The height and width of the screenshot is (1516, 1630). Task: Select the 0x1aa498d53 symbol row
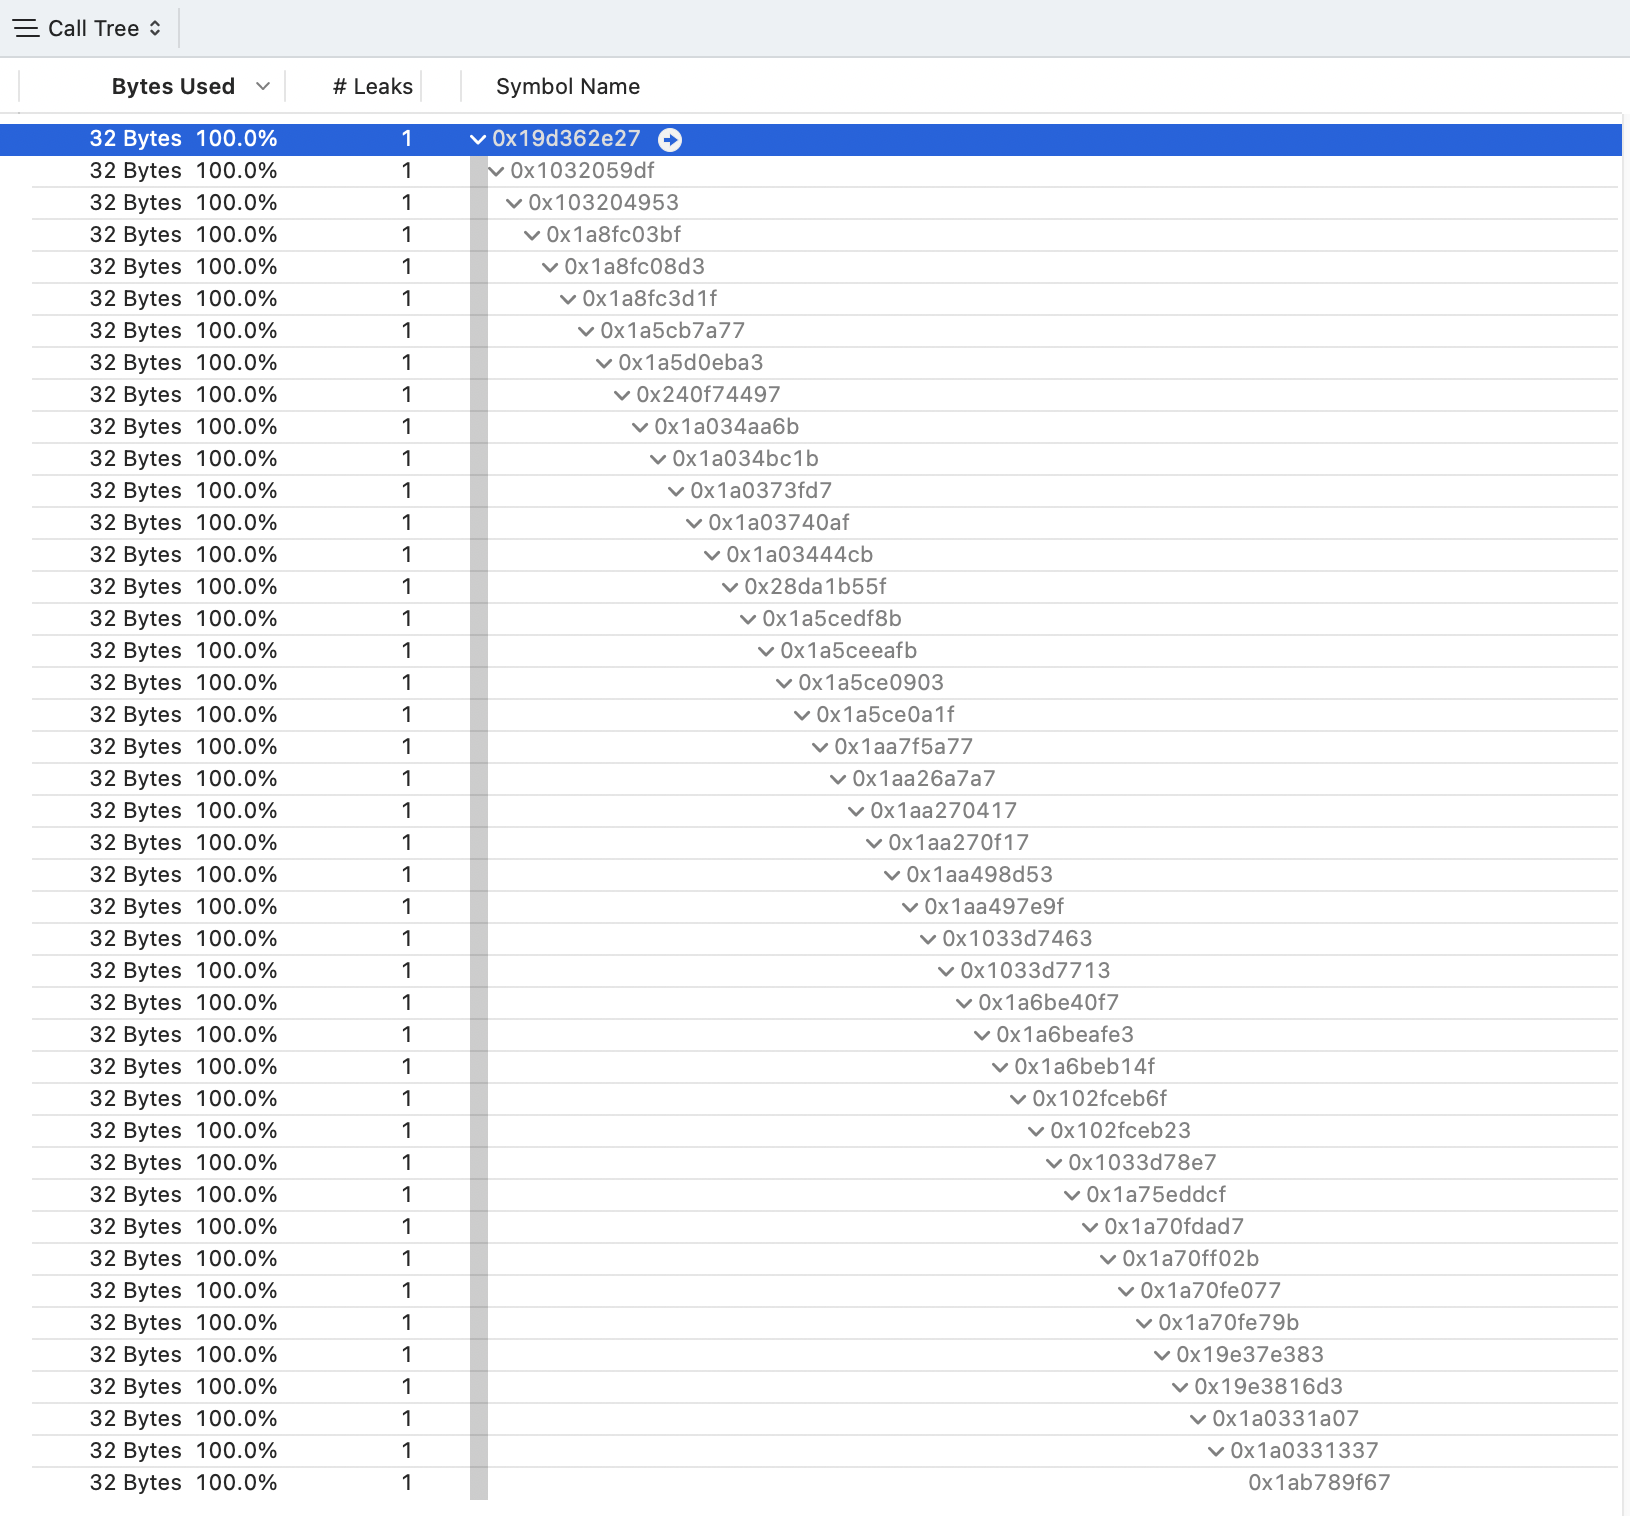pyautogui.click(x=978, y=875)
